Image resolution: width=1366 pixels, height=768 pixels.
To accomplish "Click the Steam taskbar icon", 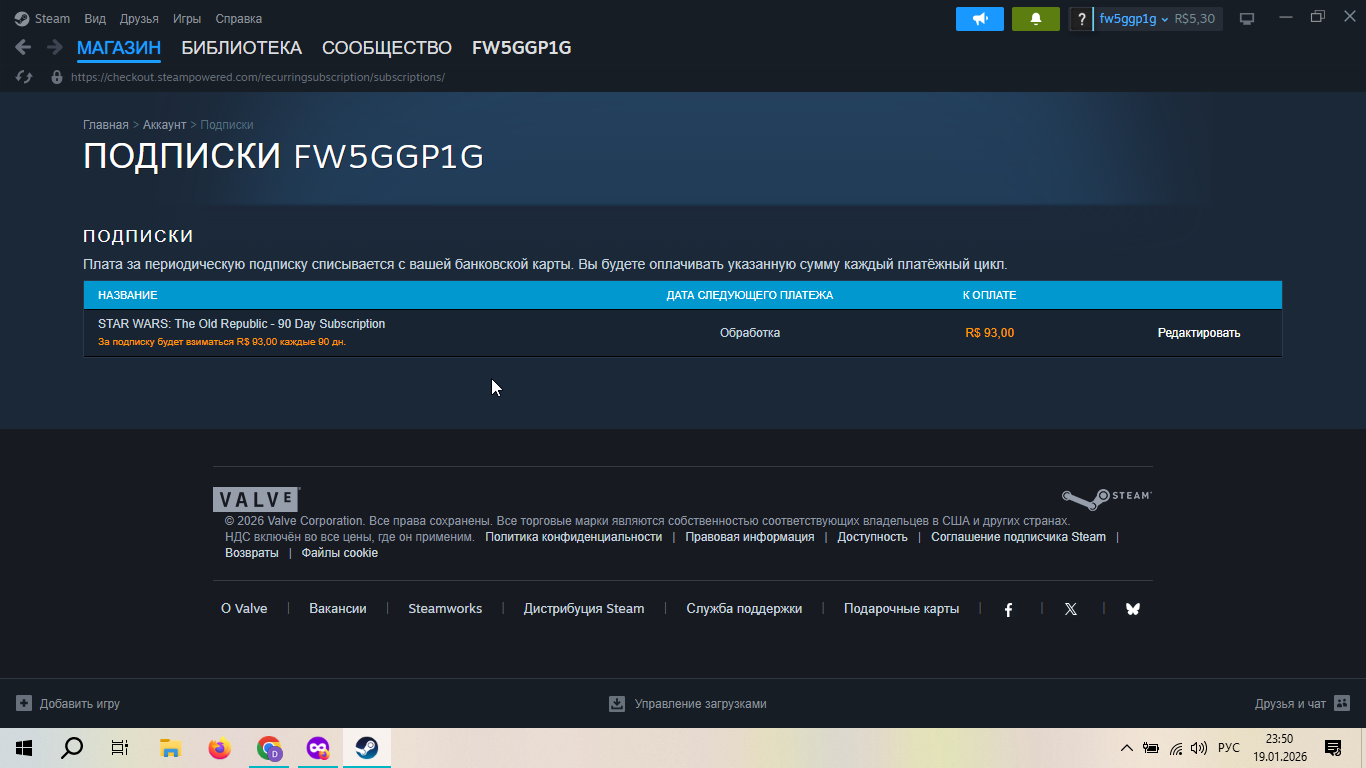I will tap(367, 748).
